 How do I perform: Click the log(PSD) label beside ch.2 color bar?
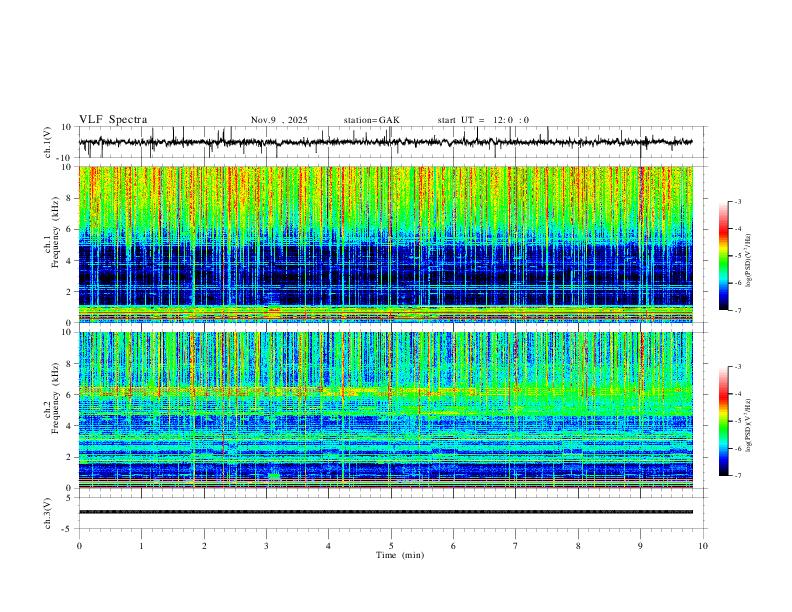[748, 425]
